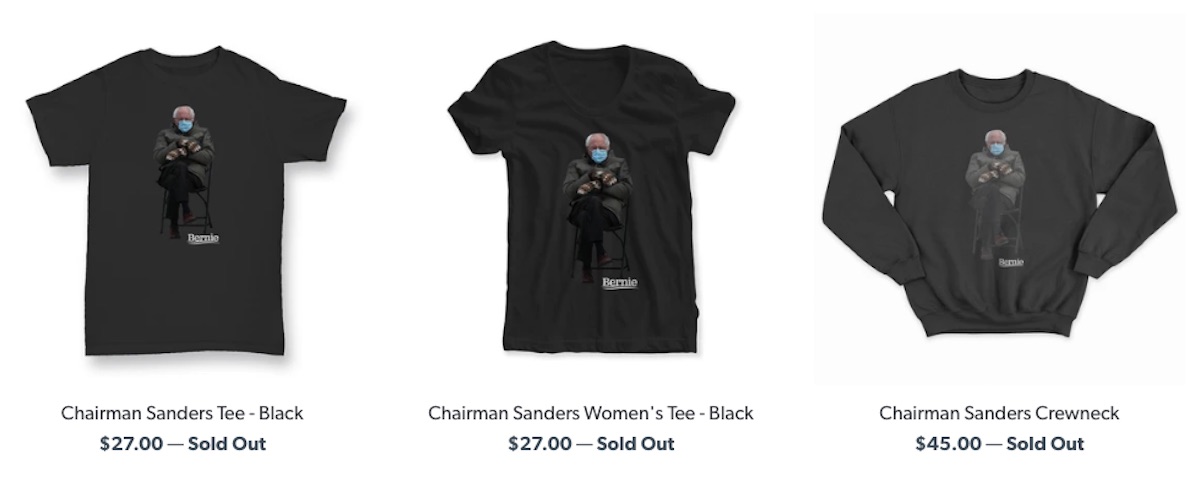
Task: Click the $27.00 price under the Women's Tee
Action: (540, 443)
